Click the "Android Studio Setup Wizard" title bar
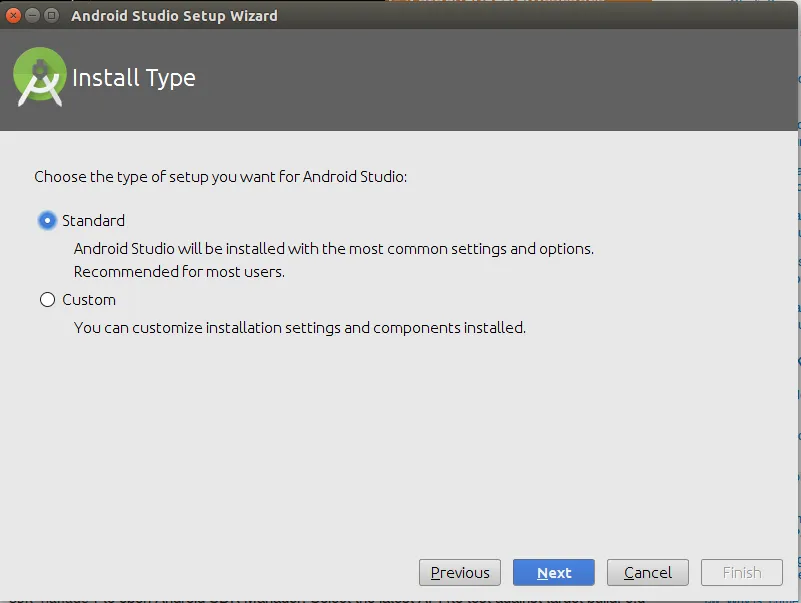This screenshot has width=801, height=603. pos(175,15)
